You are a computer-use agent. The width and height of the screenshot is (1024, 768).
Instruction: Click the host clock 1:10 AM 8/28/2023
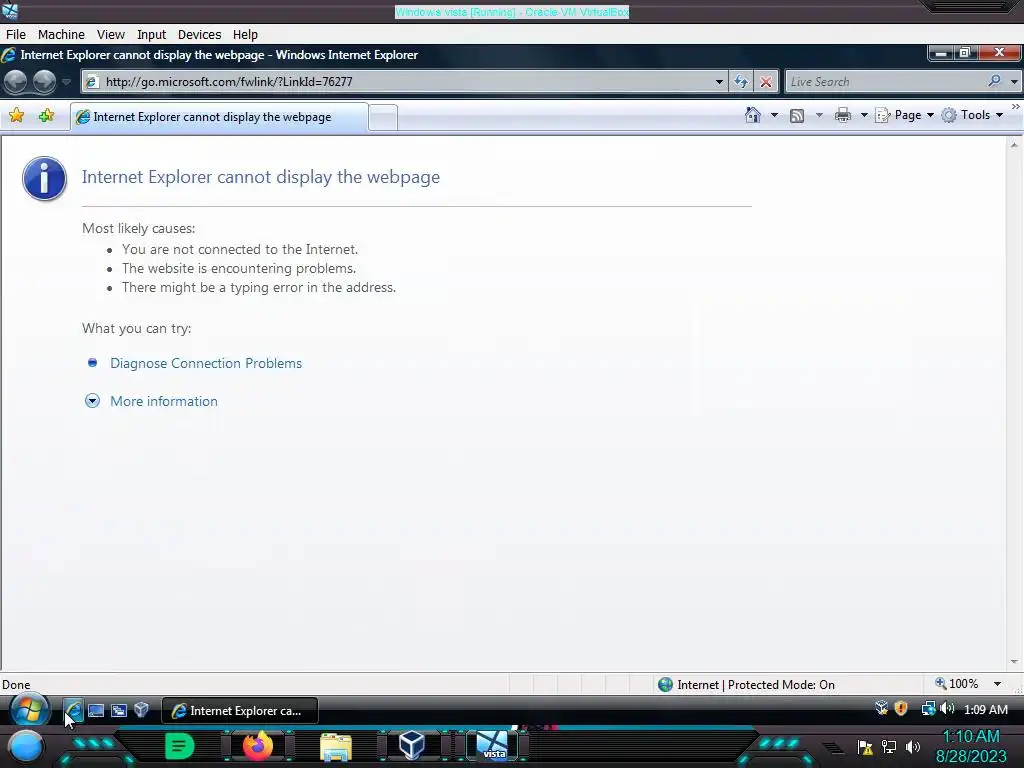coord(971,746)
